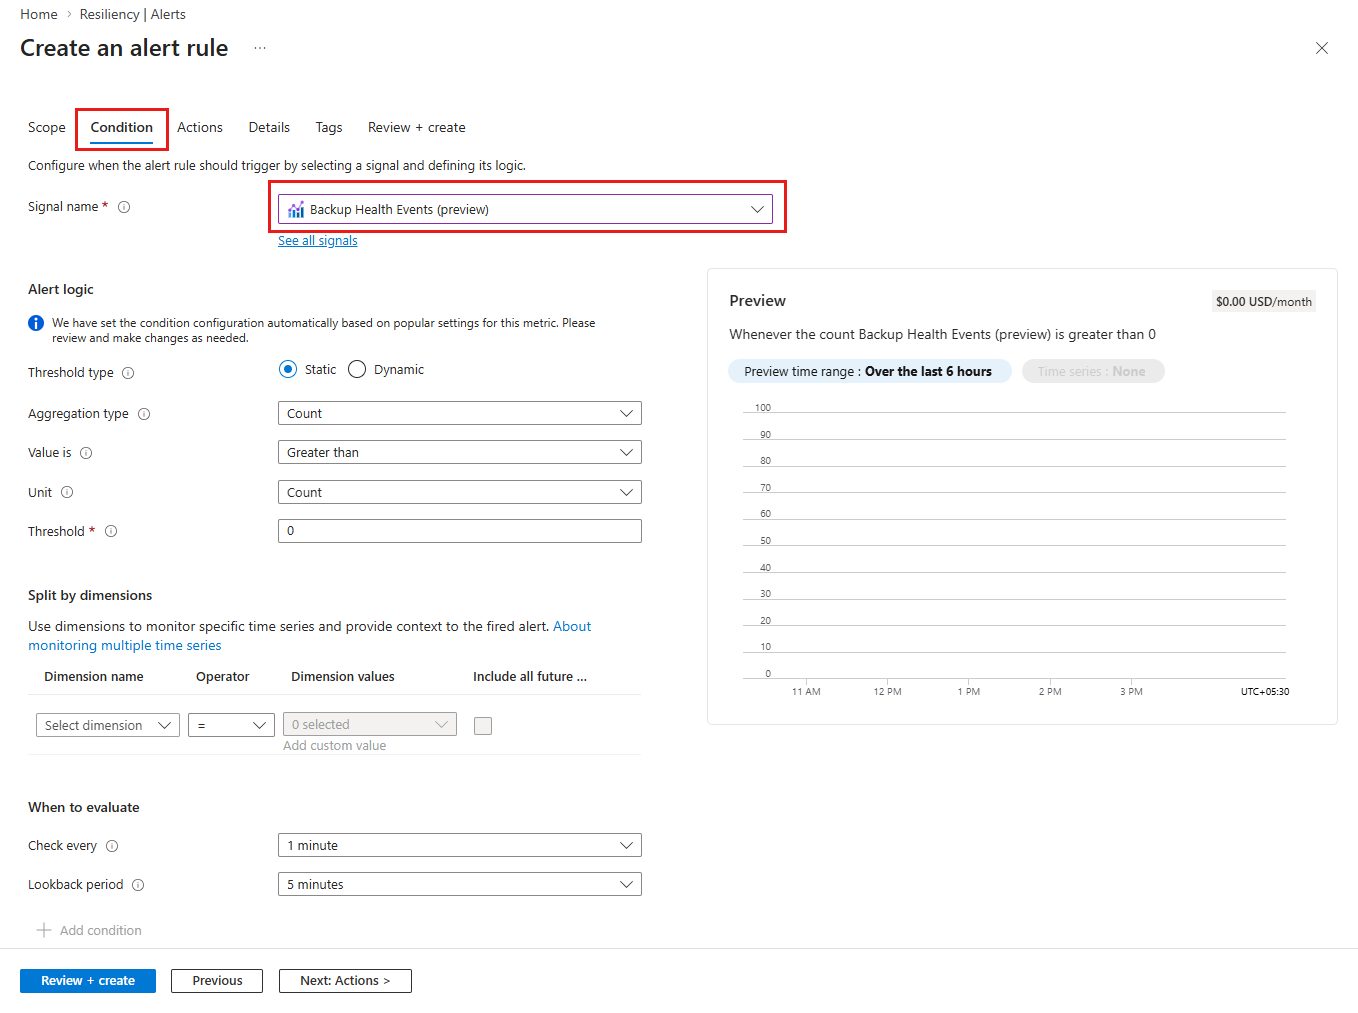Click the Threshold info icon
The width and height of the screenshot is (1358, 1013).
pyautogui.click(x=111, y=531)
